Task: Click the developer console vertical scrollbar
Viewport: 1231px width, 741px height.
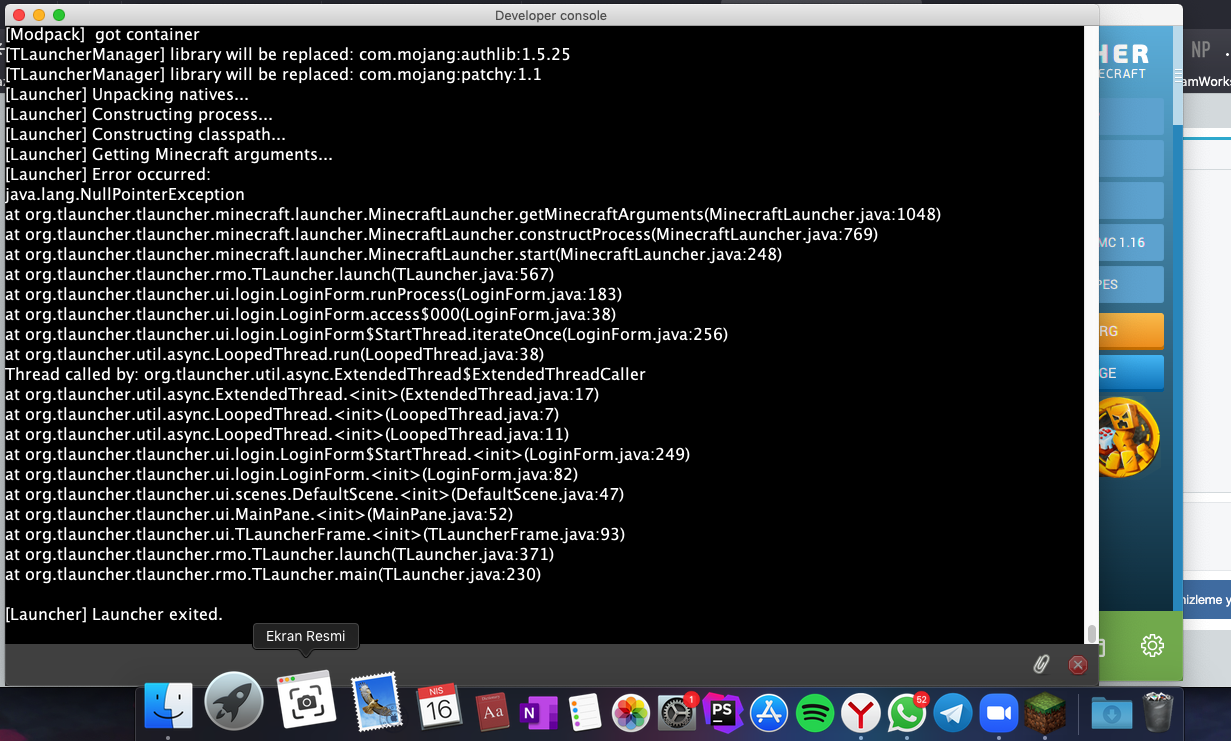Action: tap(1092, 635)
